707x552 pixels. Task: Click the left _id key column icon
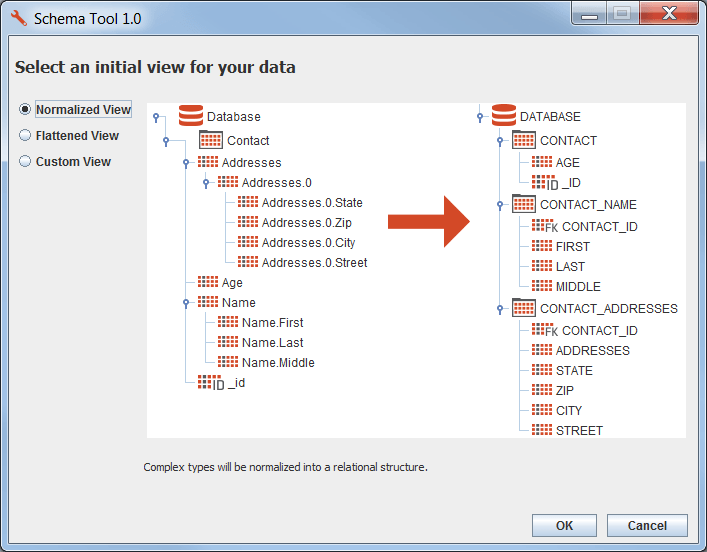(211, 383)
